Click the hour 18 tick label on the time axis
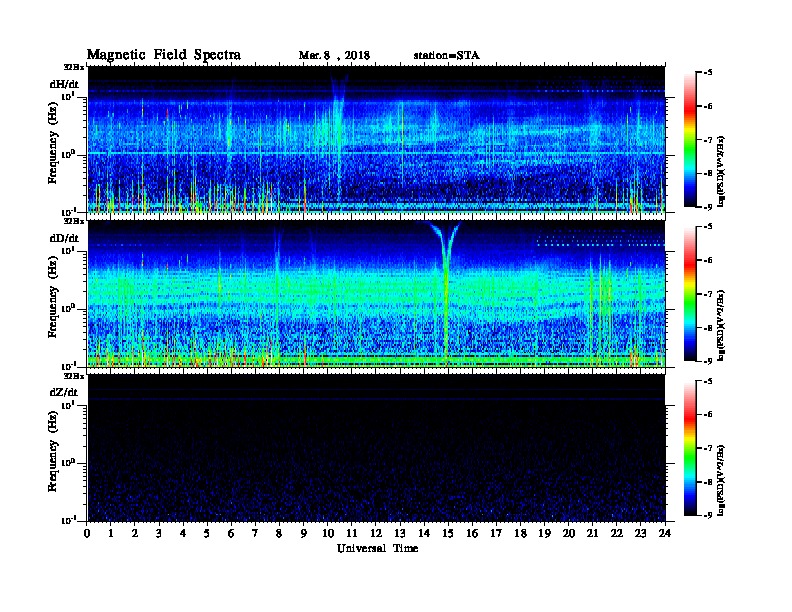 520,534
